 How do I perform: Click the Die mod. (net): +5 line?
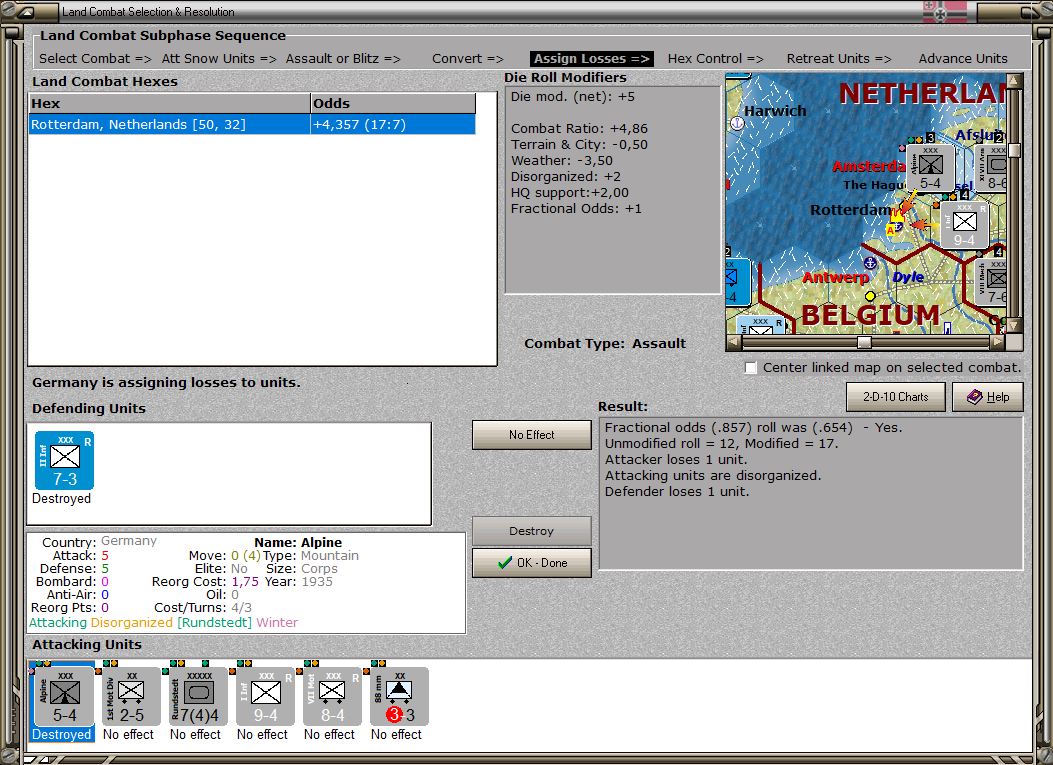pyautogui.click(x=572, y=97)
